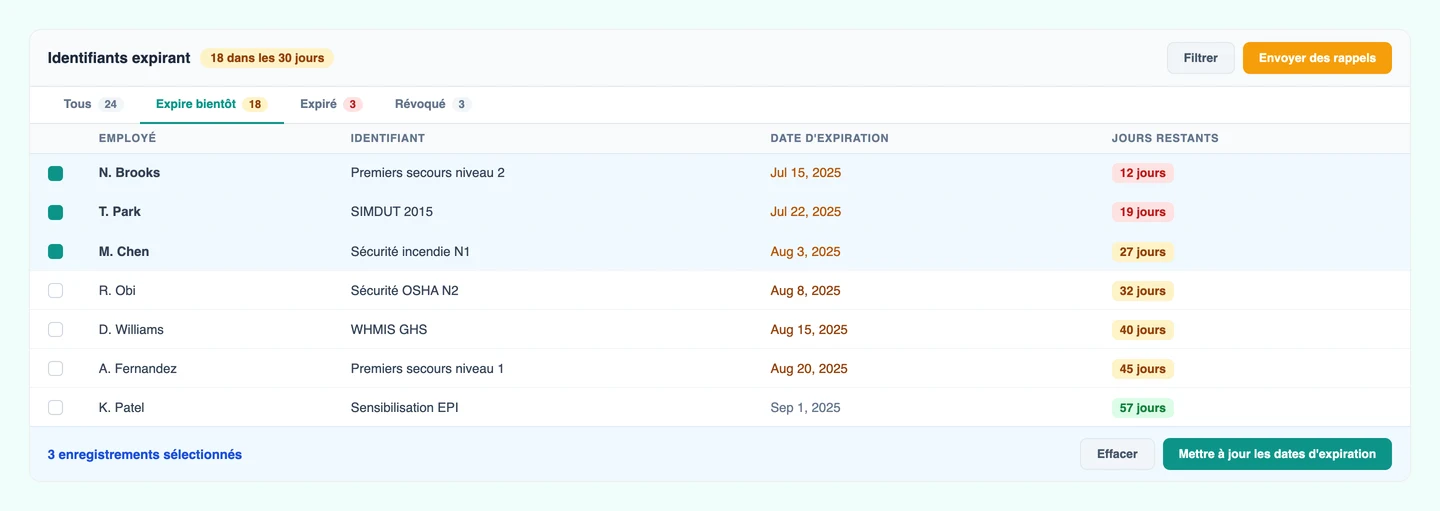Image resolution: width=1440 pixels, height=511 pixels.
Task: Click the Aug 8, 2025 expiry date
Action: click(805, 291)
